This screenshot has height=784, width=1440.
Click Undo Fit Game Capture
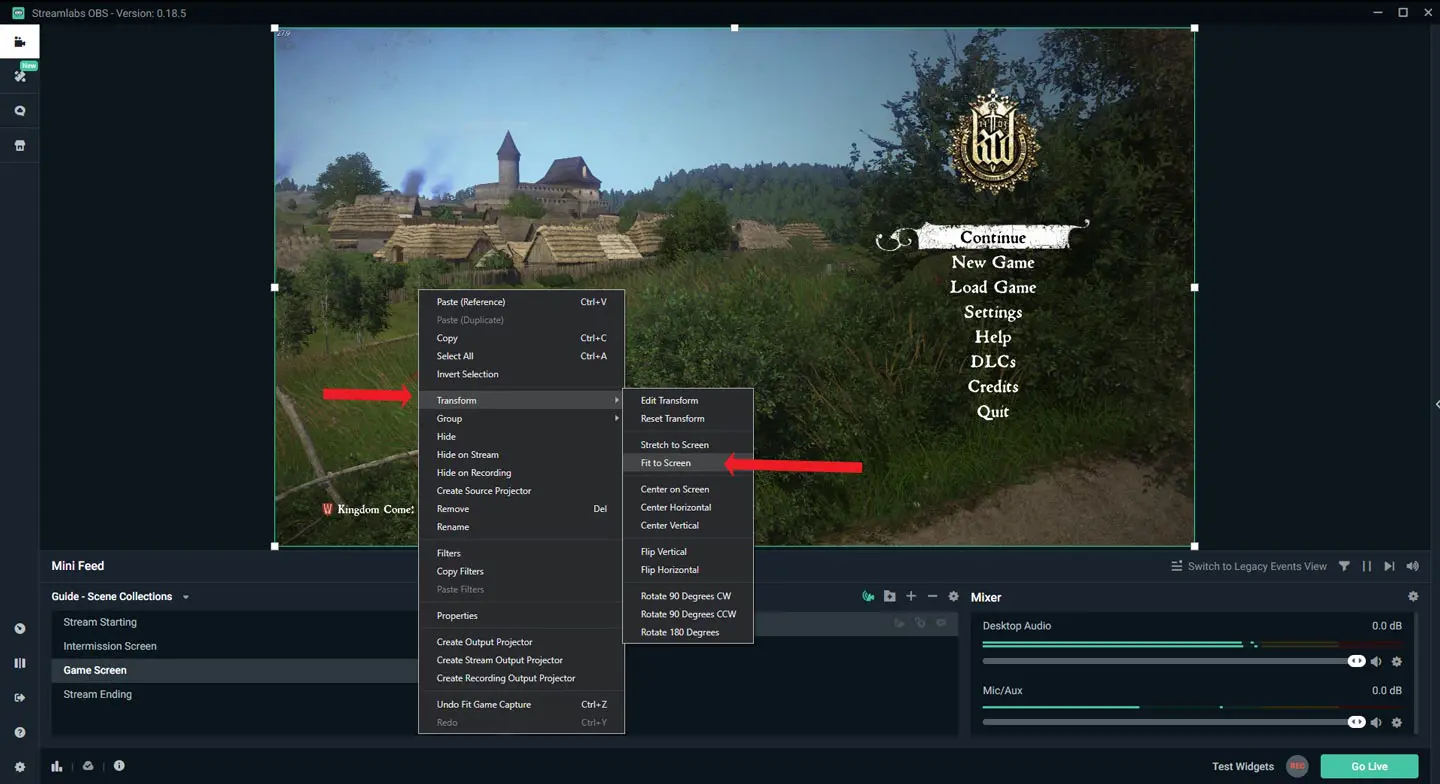click(521, 704)
